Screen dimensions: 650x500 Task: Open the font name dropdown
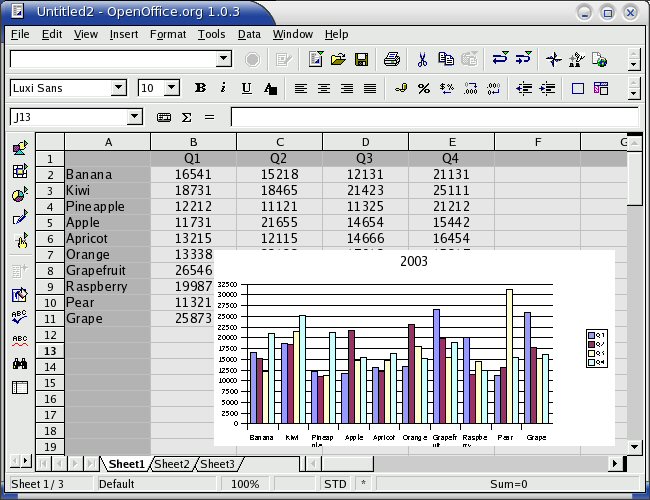(x=119, y=88)
